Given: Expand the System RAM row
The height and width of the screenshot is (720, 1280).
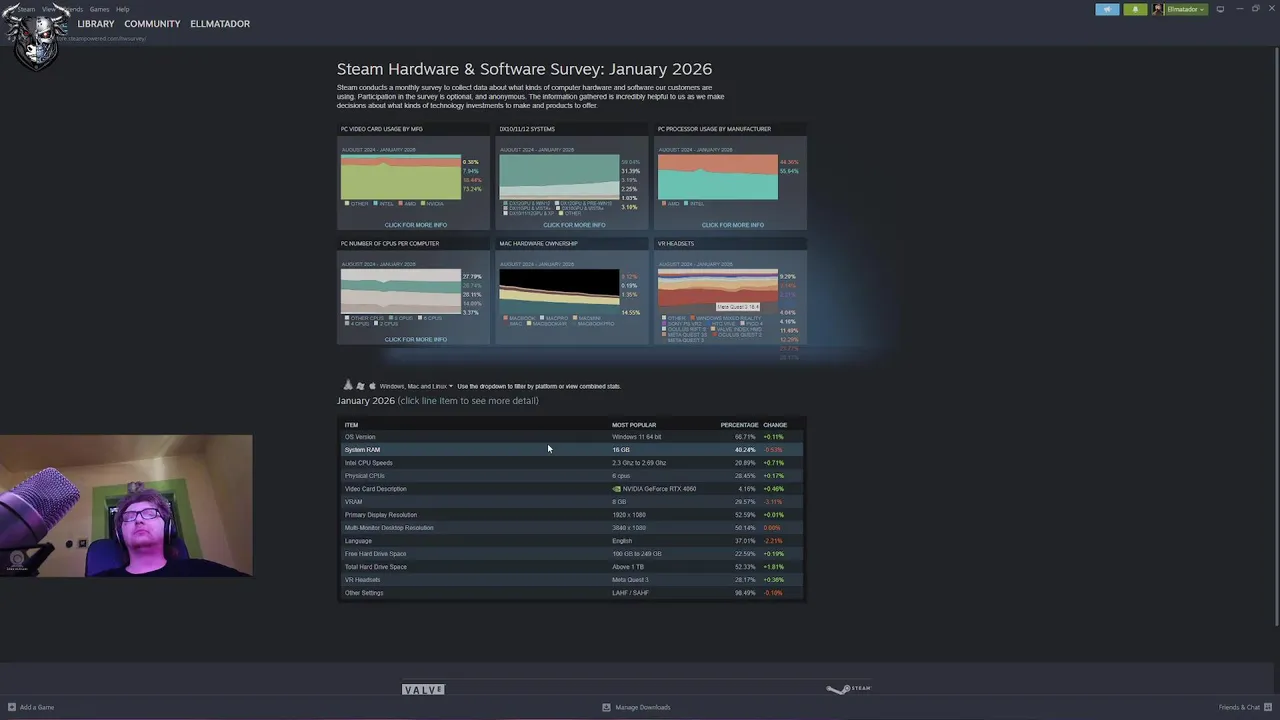Looking at the screenshot, I should [571, 450].
